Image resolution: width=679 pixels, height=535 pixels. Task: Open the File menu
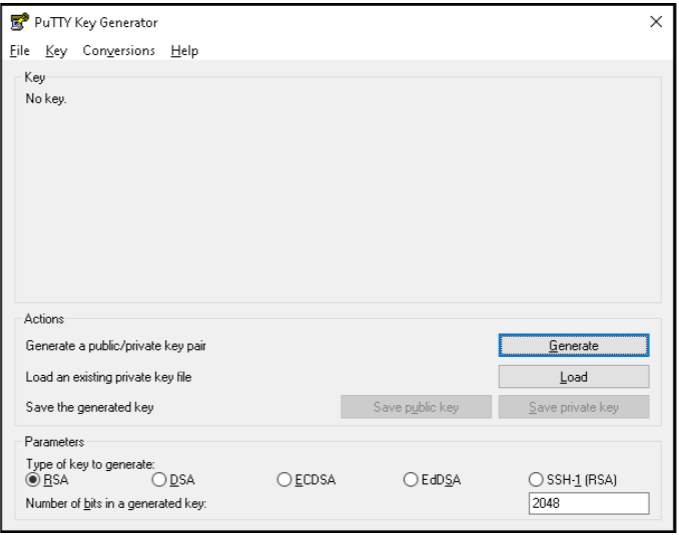pos(19,51)
